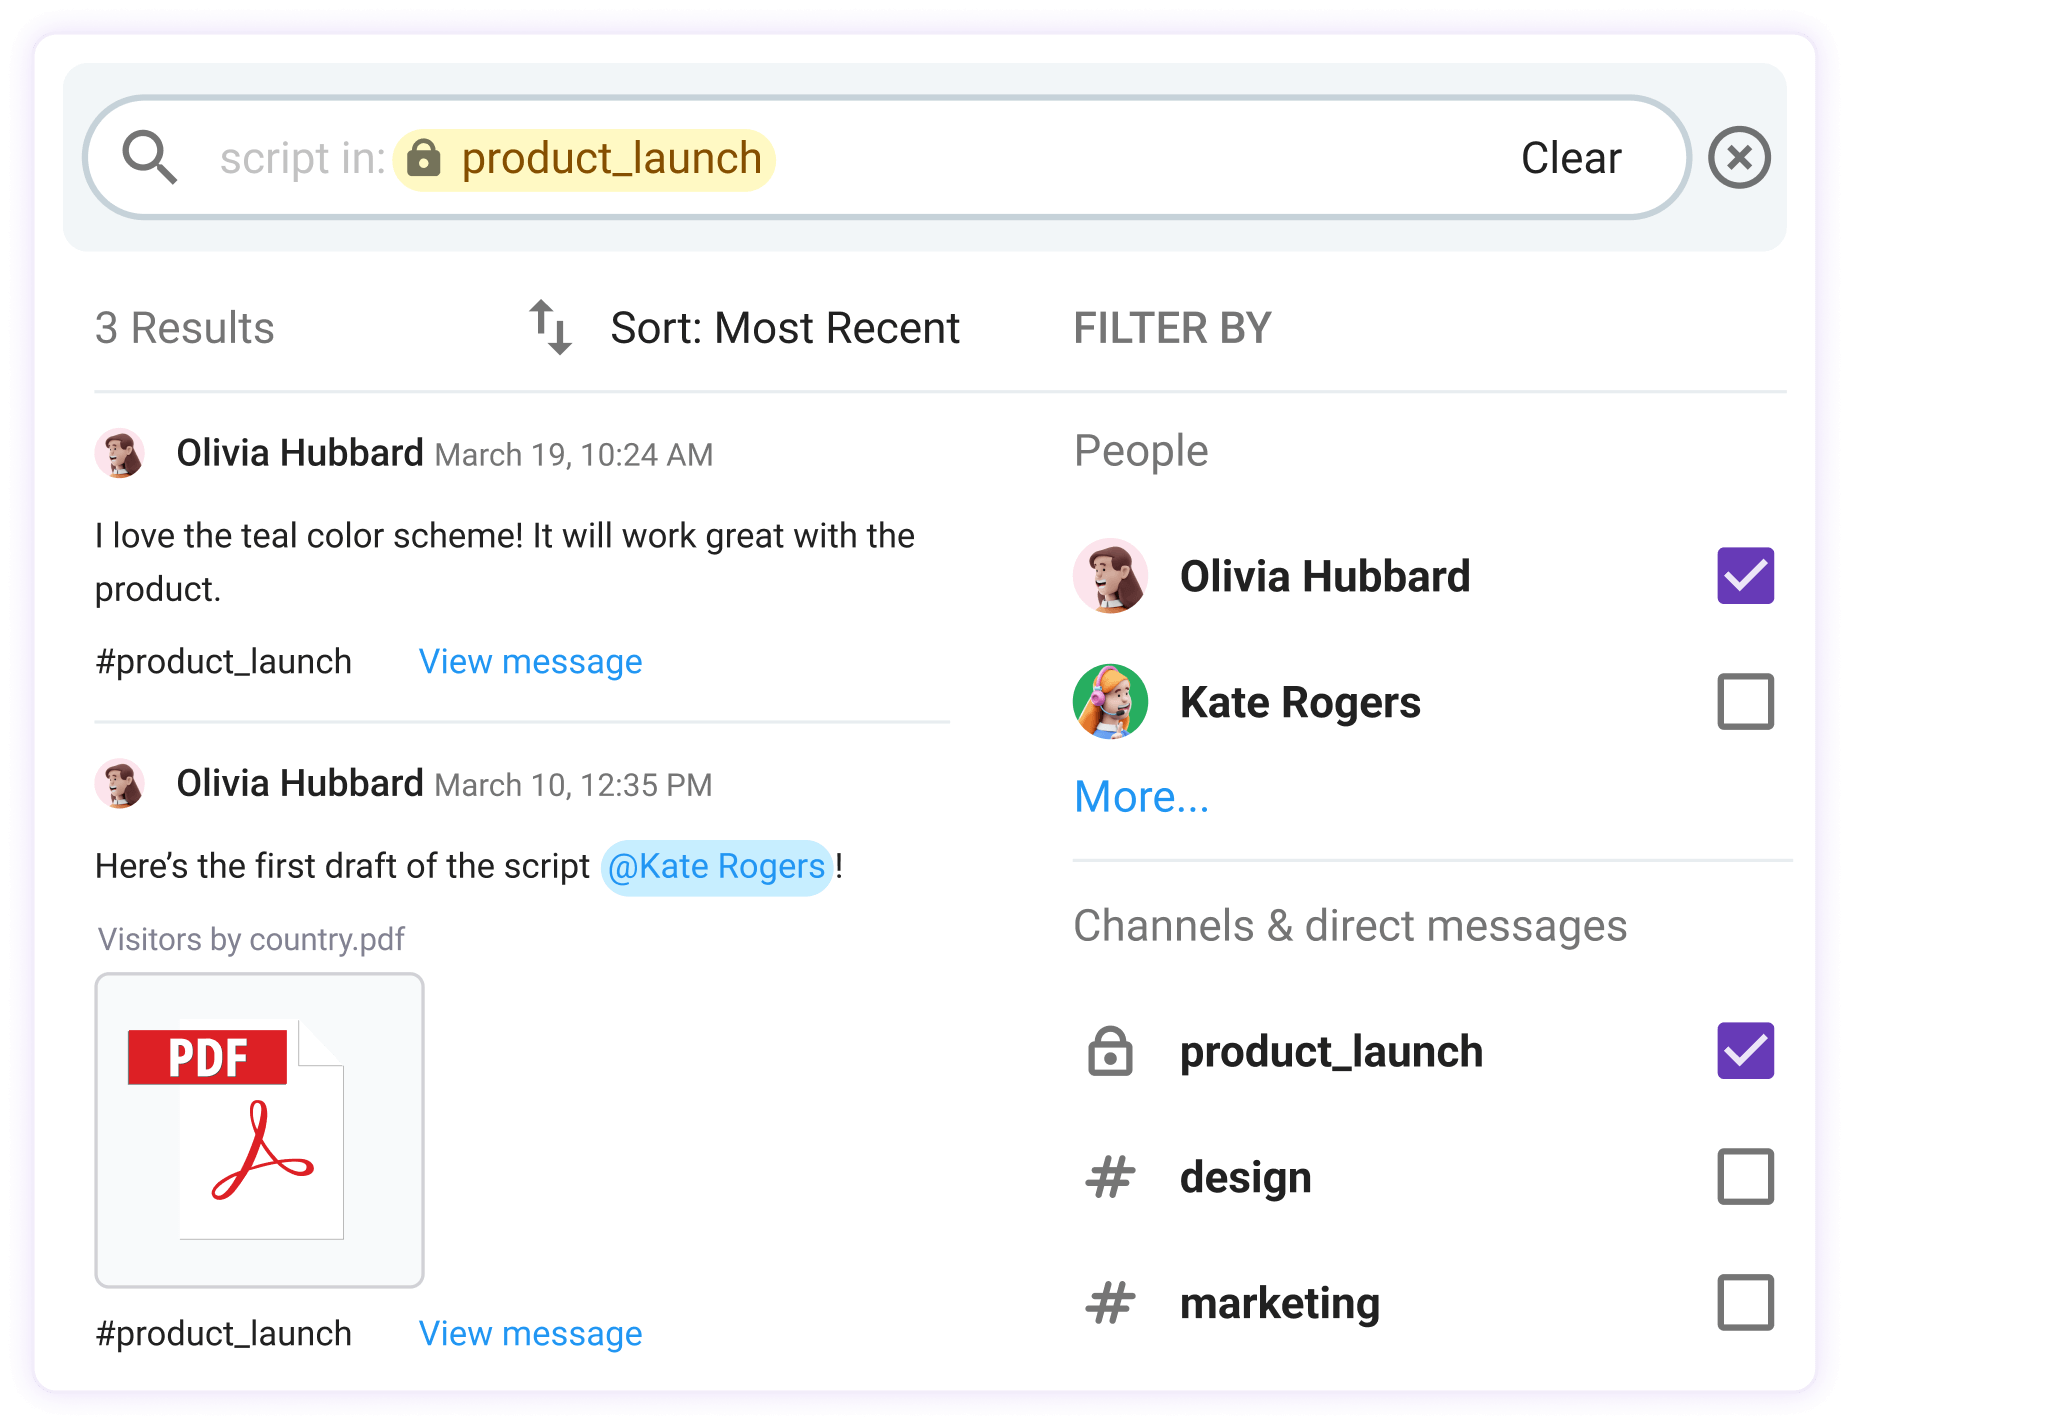Viewport: 2048px width, 1425px height.
Task: Click the hashtag icon beside design
Action: 1110,1177
